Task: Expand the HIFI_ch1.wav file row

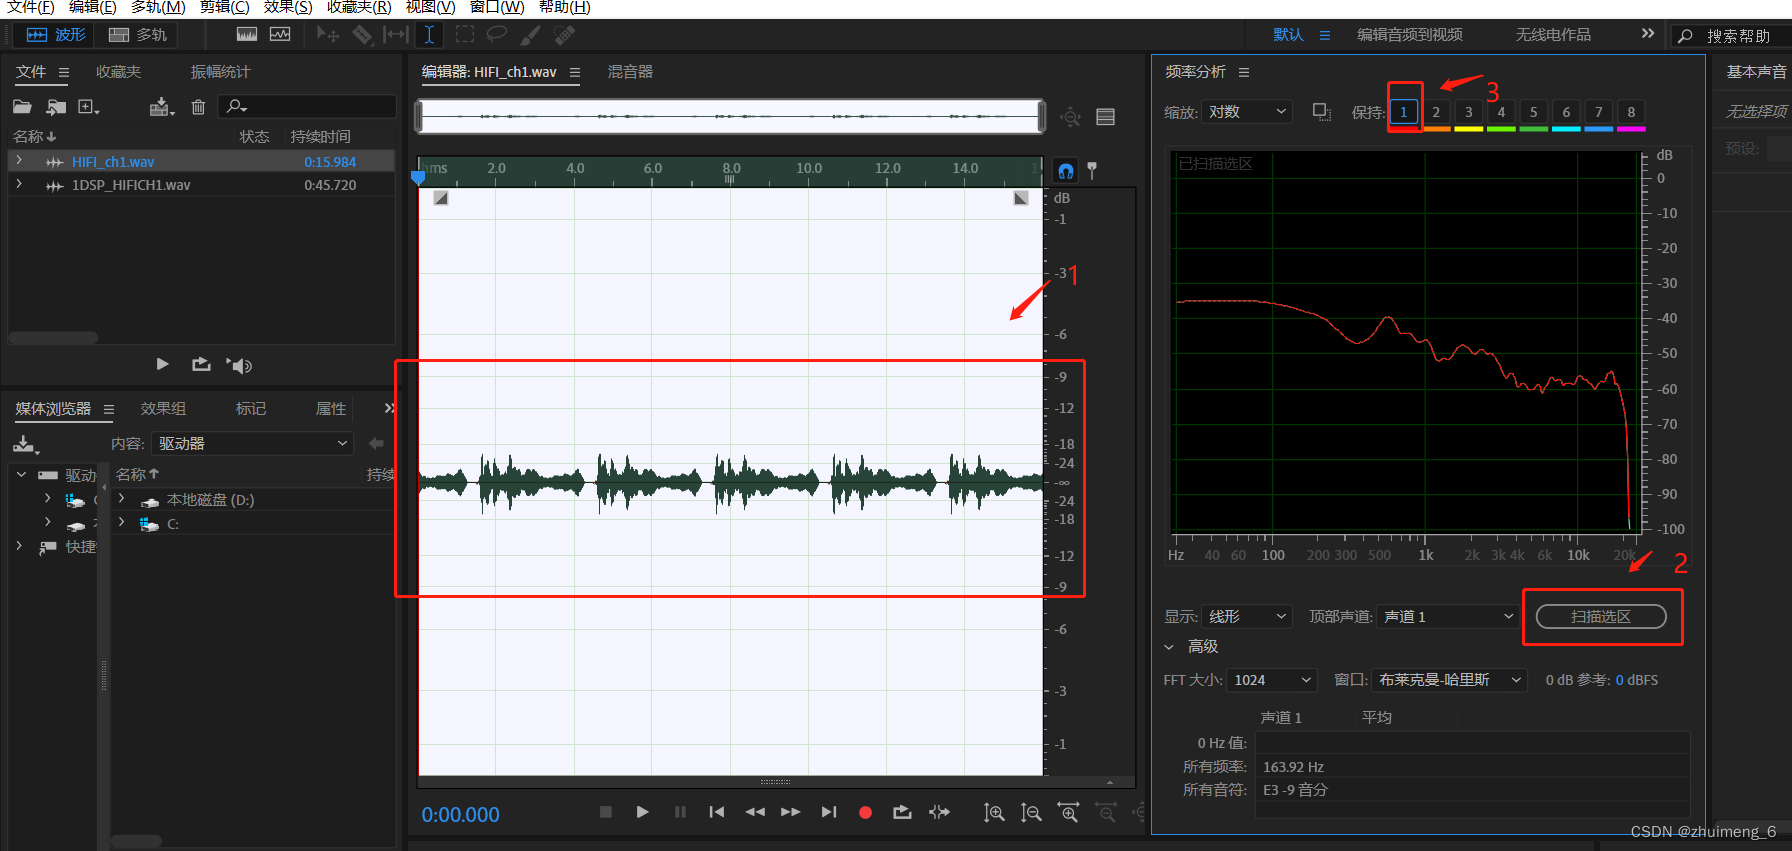Action: 19,160
